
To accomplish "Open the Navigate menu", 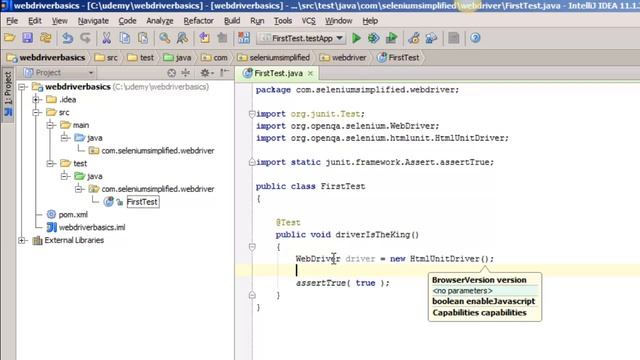I will point(93,21).
